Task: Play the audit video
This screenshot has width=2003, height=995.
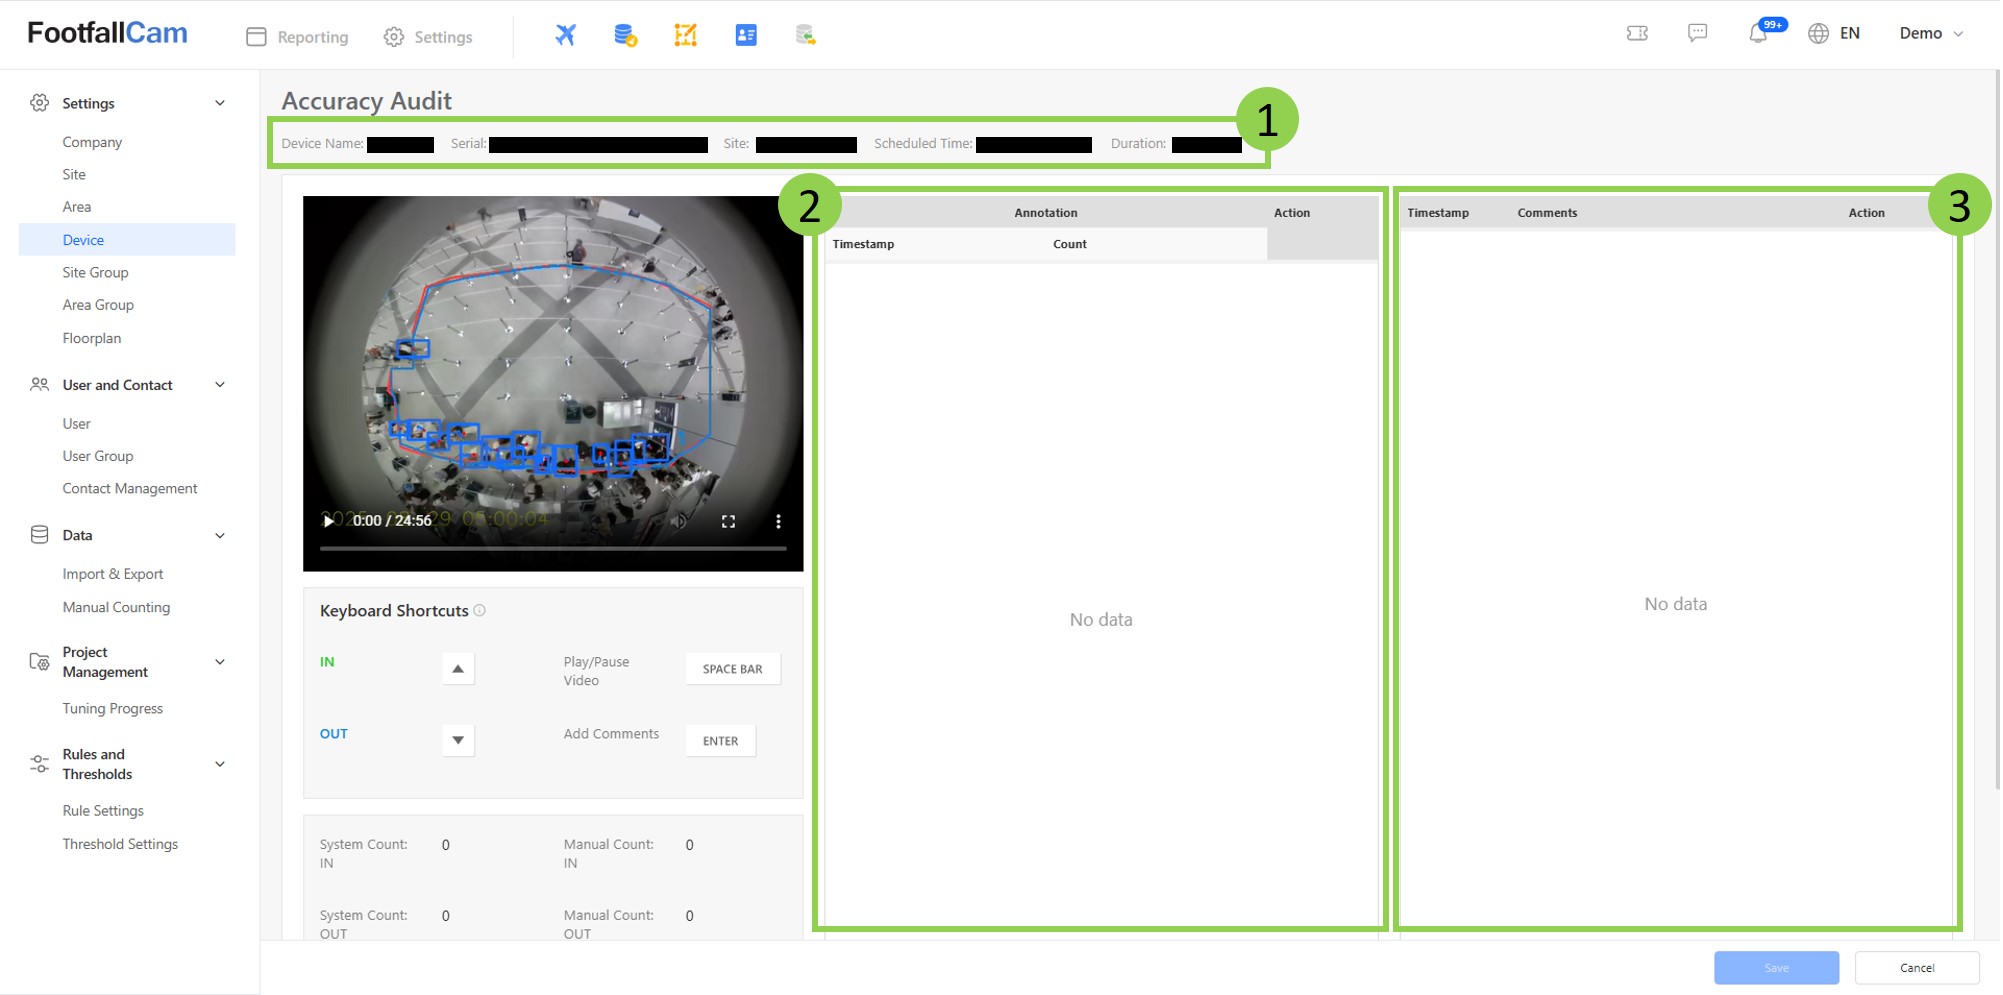Action: [x=329, y=521]
